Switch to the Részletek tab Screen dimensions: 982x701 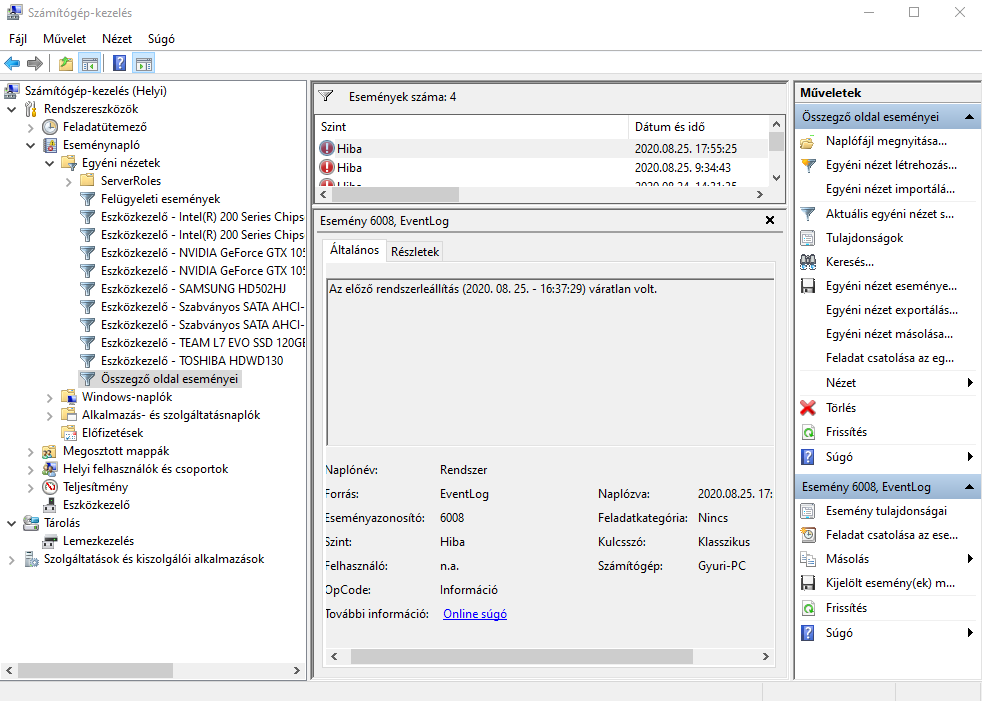point(415,251)
